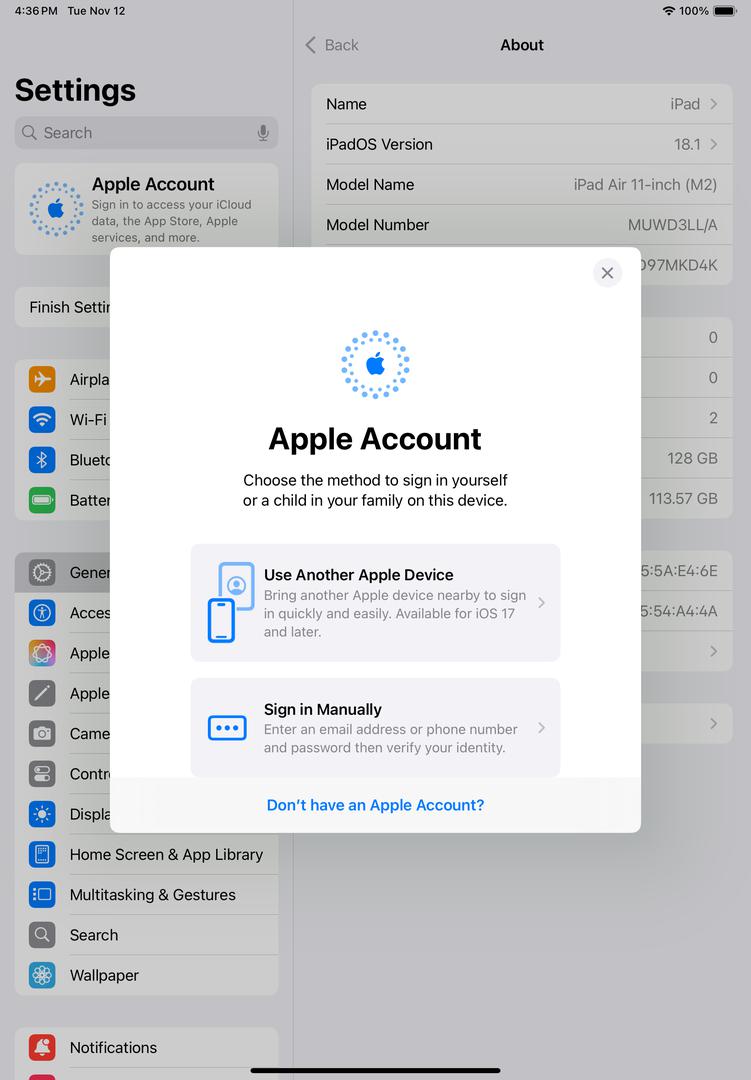Screen dimensions: 751x1080
Task: Tap the Camera settings icon
Action: click(x=42, y=734)
